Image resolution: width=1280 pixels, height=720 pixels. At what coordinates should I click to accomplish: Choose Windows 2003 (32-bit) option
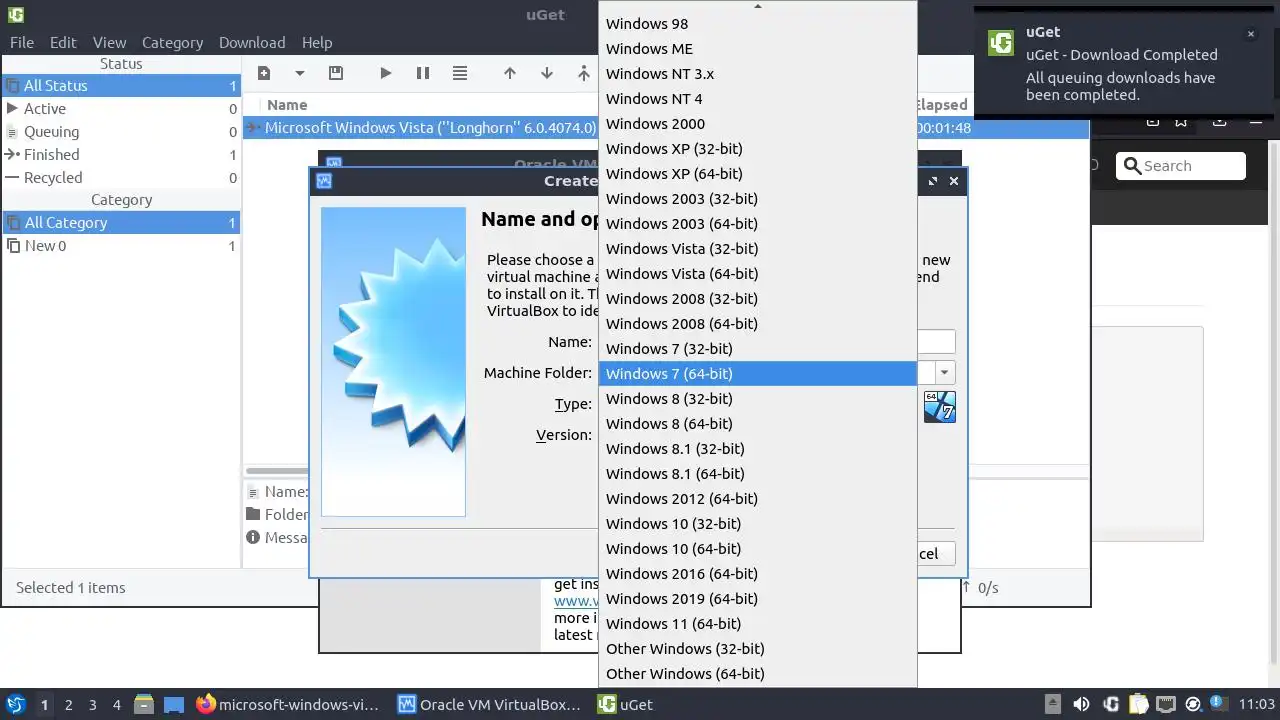pos(757,198)
